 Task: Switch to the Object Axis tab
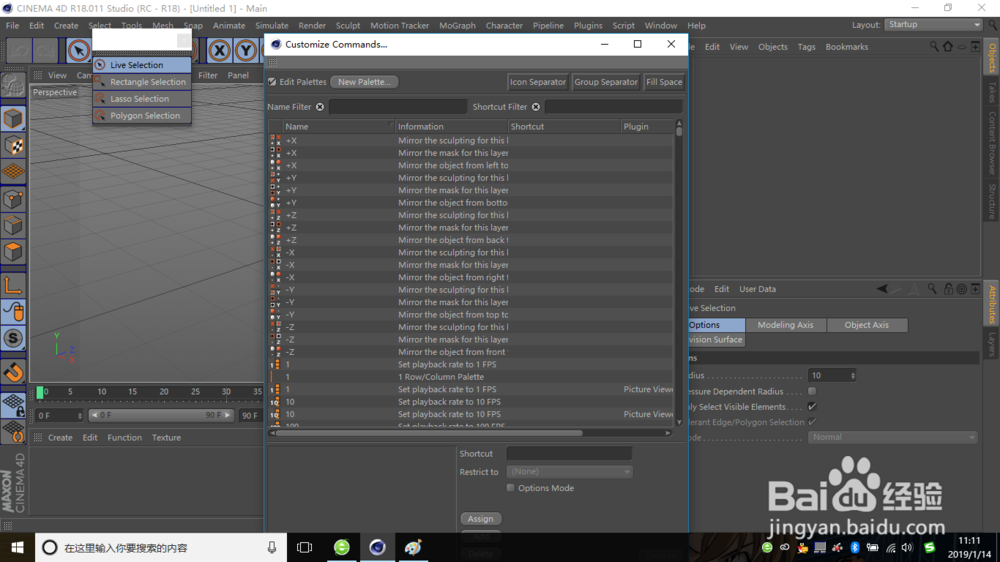pos(866,325)
